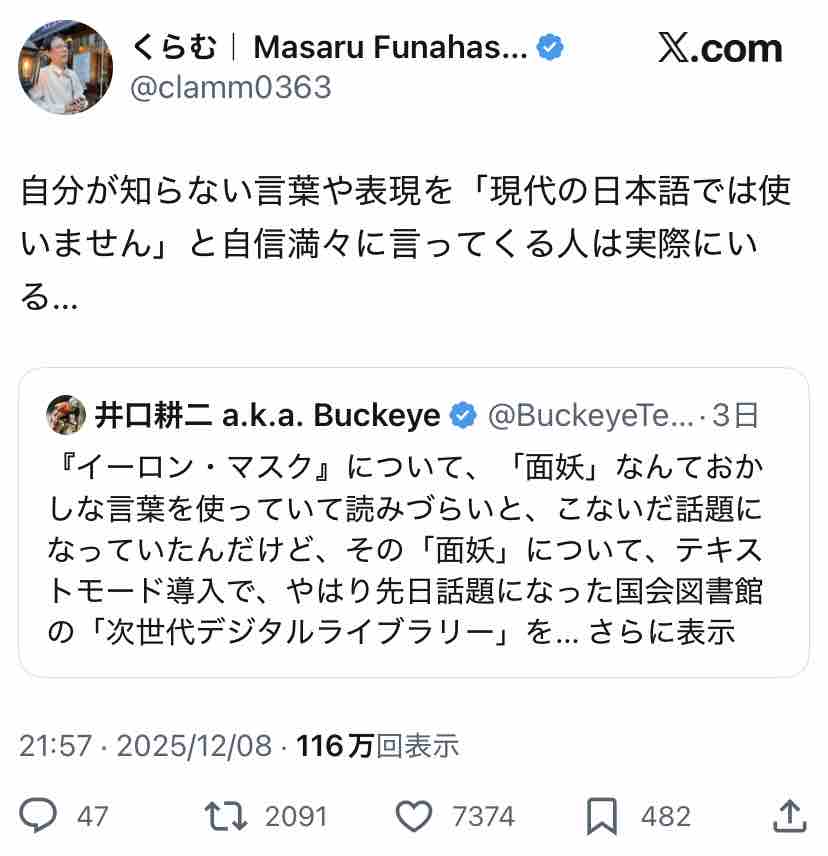Screen dimensions: 828x856
Task: Open the share upload icon
Action: pyautogui.click(x=789, y=815)
